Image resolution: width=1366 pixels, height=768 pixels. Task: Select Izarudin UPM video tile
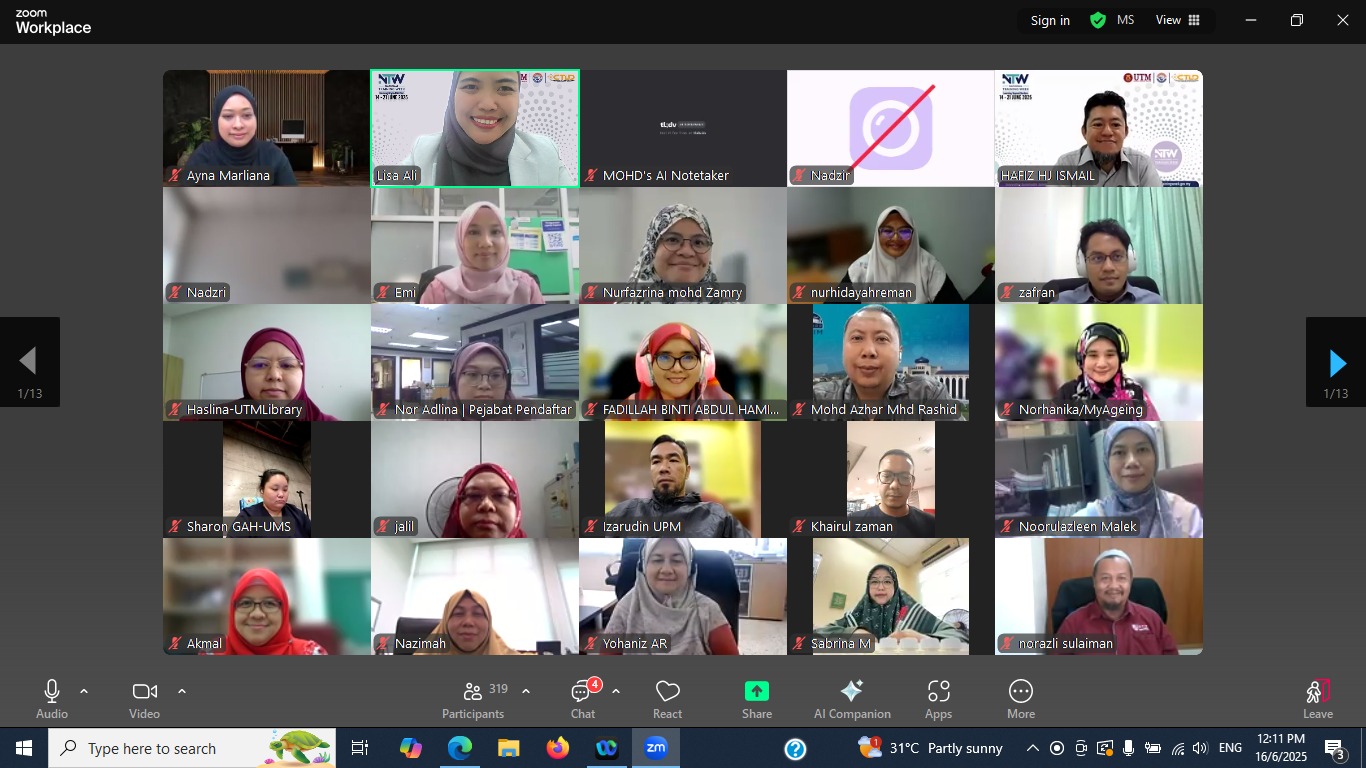(683, 479)
